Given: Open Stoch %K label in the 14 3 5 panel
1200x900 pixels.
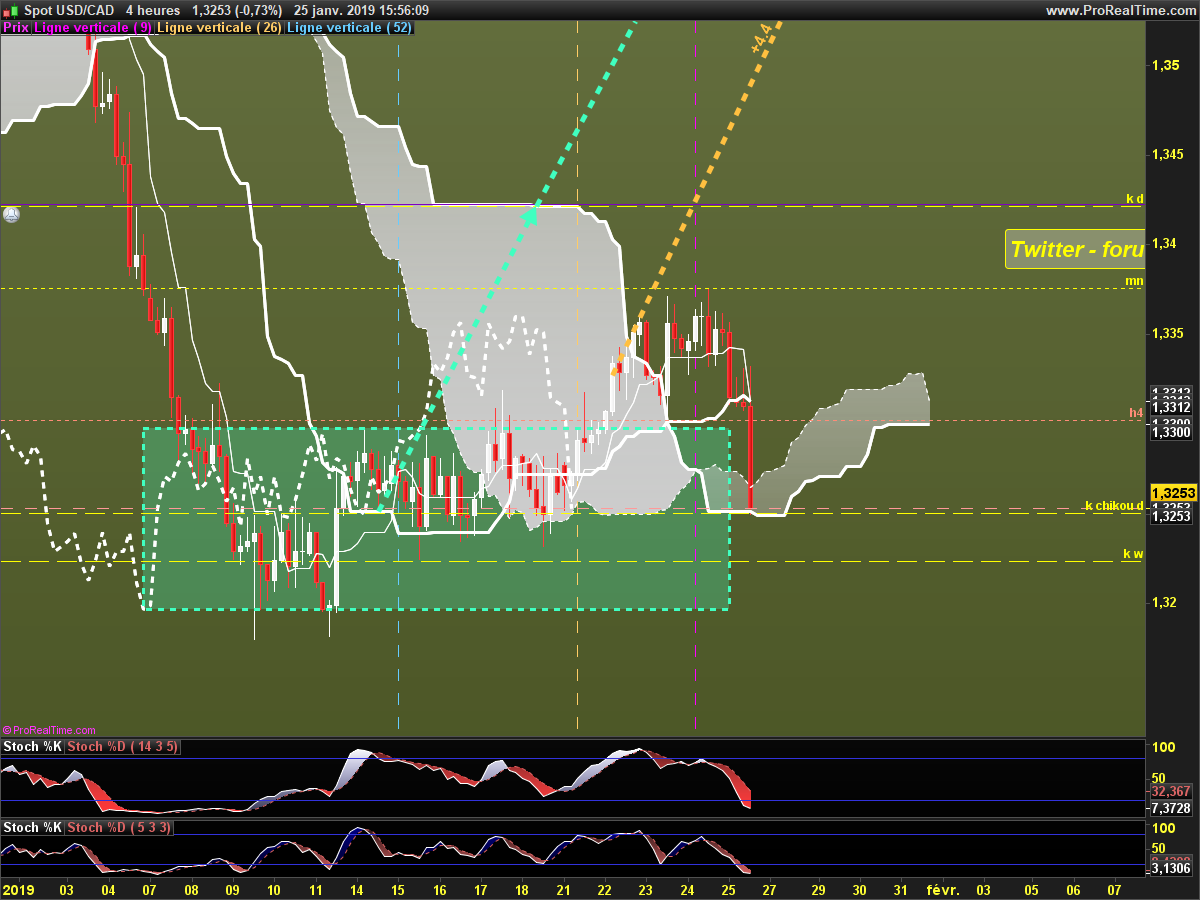Looking at the screenshot, I should (x=33, y=746).
